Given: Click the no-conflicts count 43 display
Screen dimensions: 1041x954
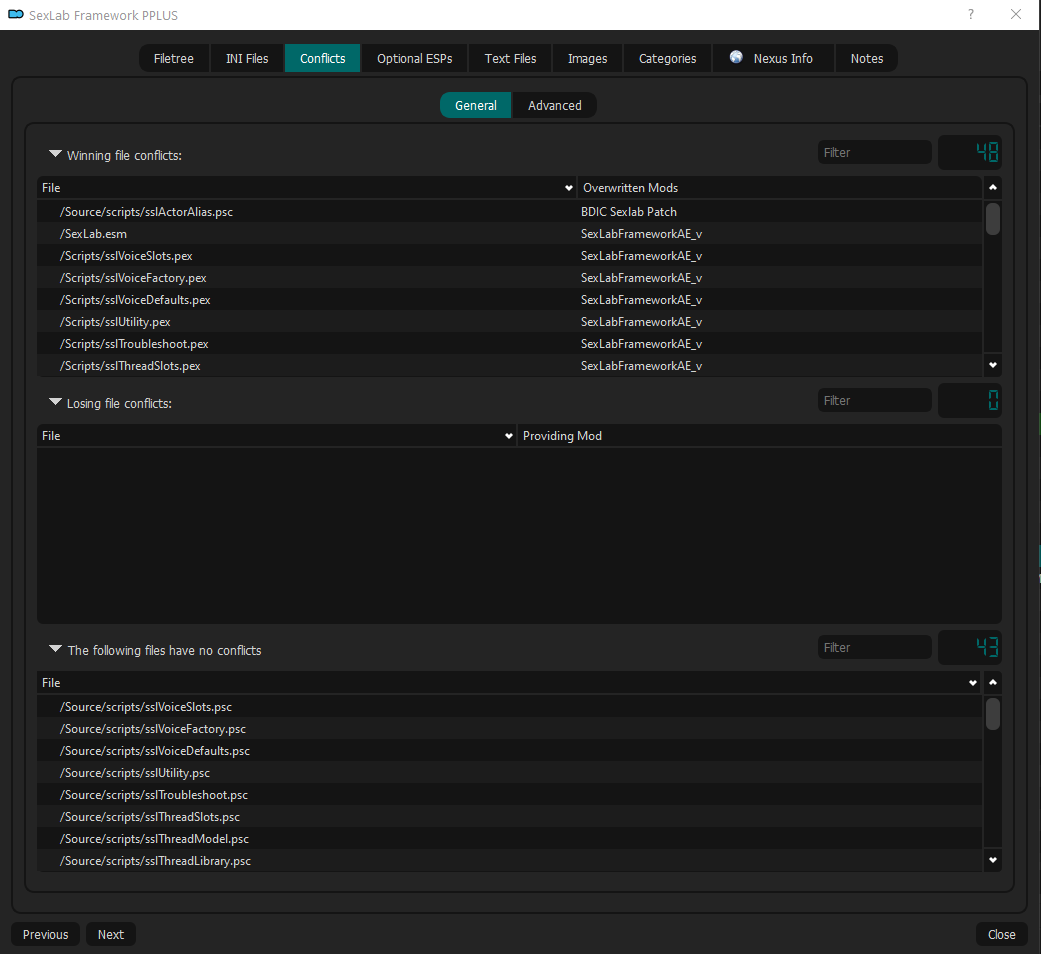Looking at the screenshot, I should point(969,647).
